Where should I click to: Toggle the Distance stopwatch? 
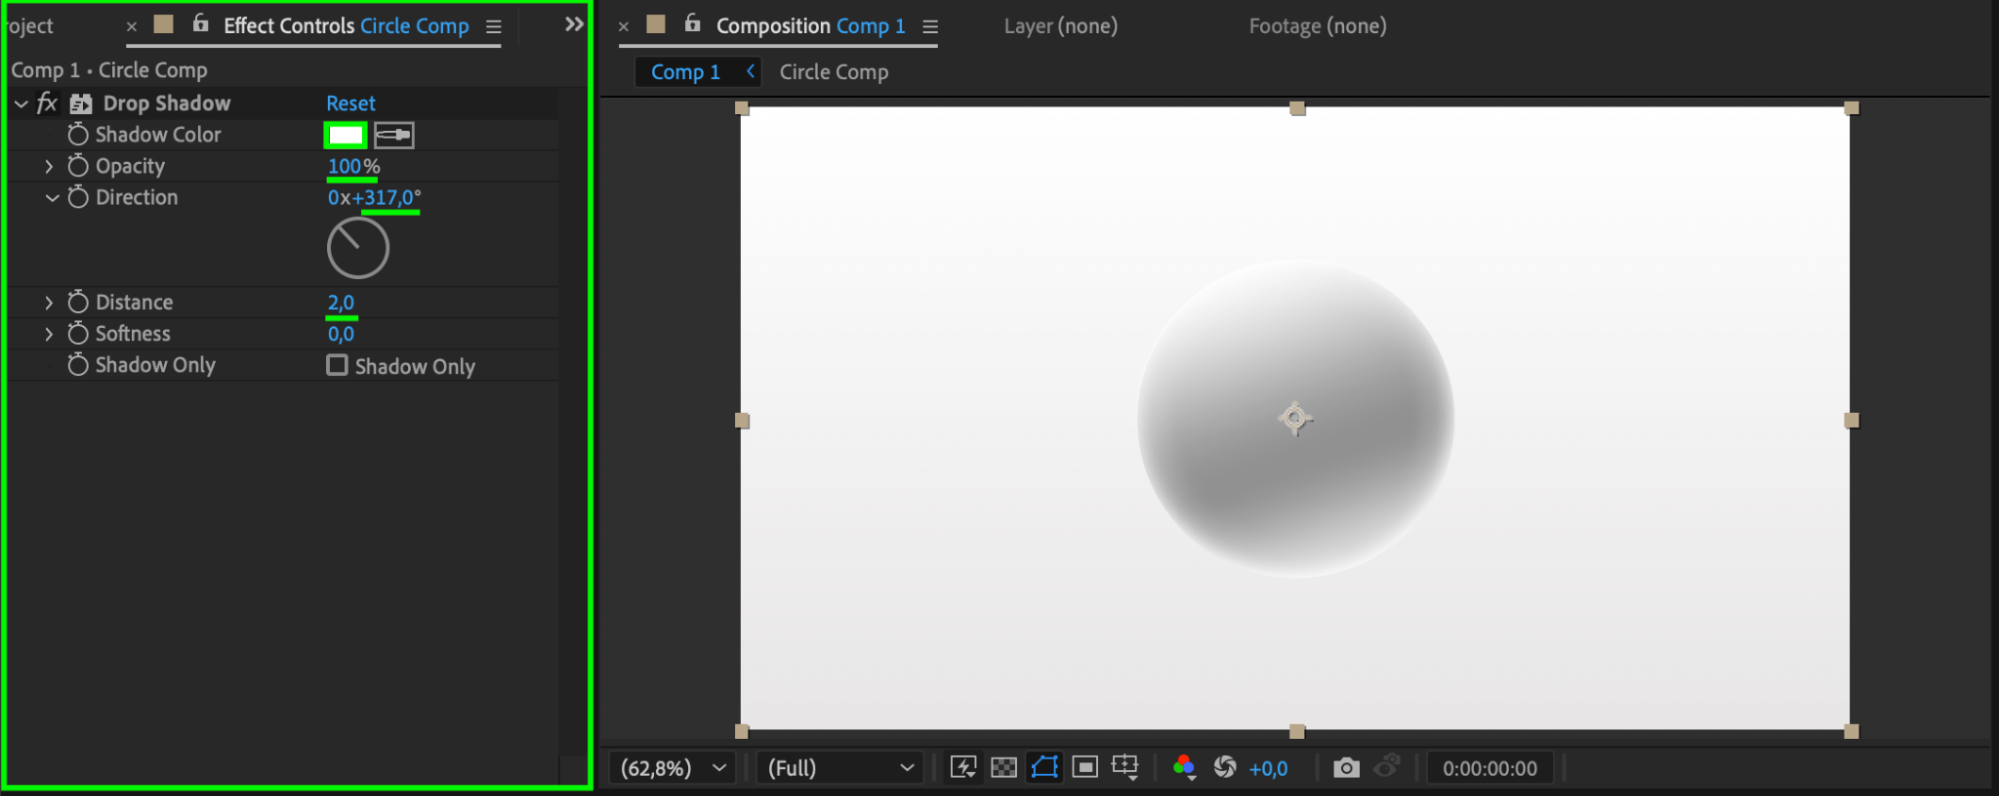(78, 302)
